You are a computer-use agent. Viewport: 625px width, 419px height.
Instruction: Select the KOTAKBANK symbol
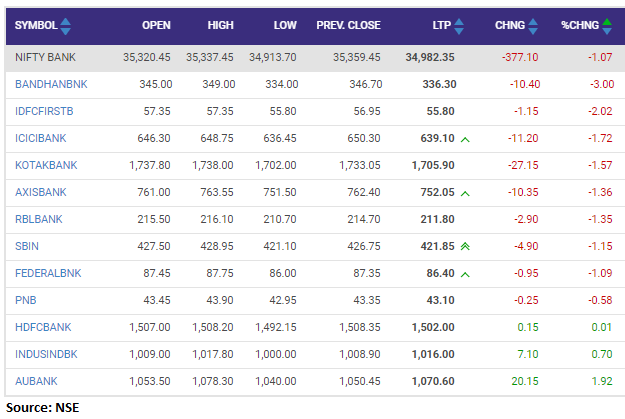point(46,165)
